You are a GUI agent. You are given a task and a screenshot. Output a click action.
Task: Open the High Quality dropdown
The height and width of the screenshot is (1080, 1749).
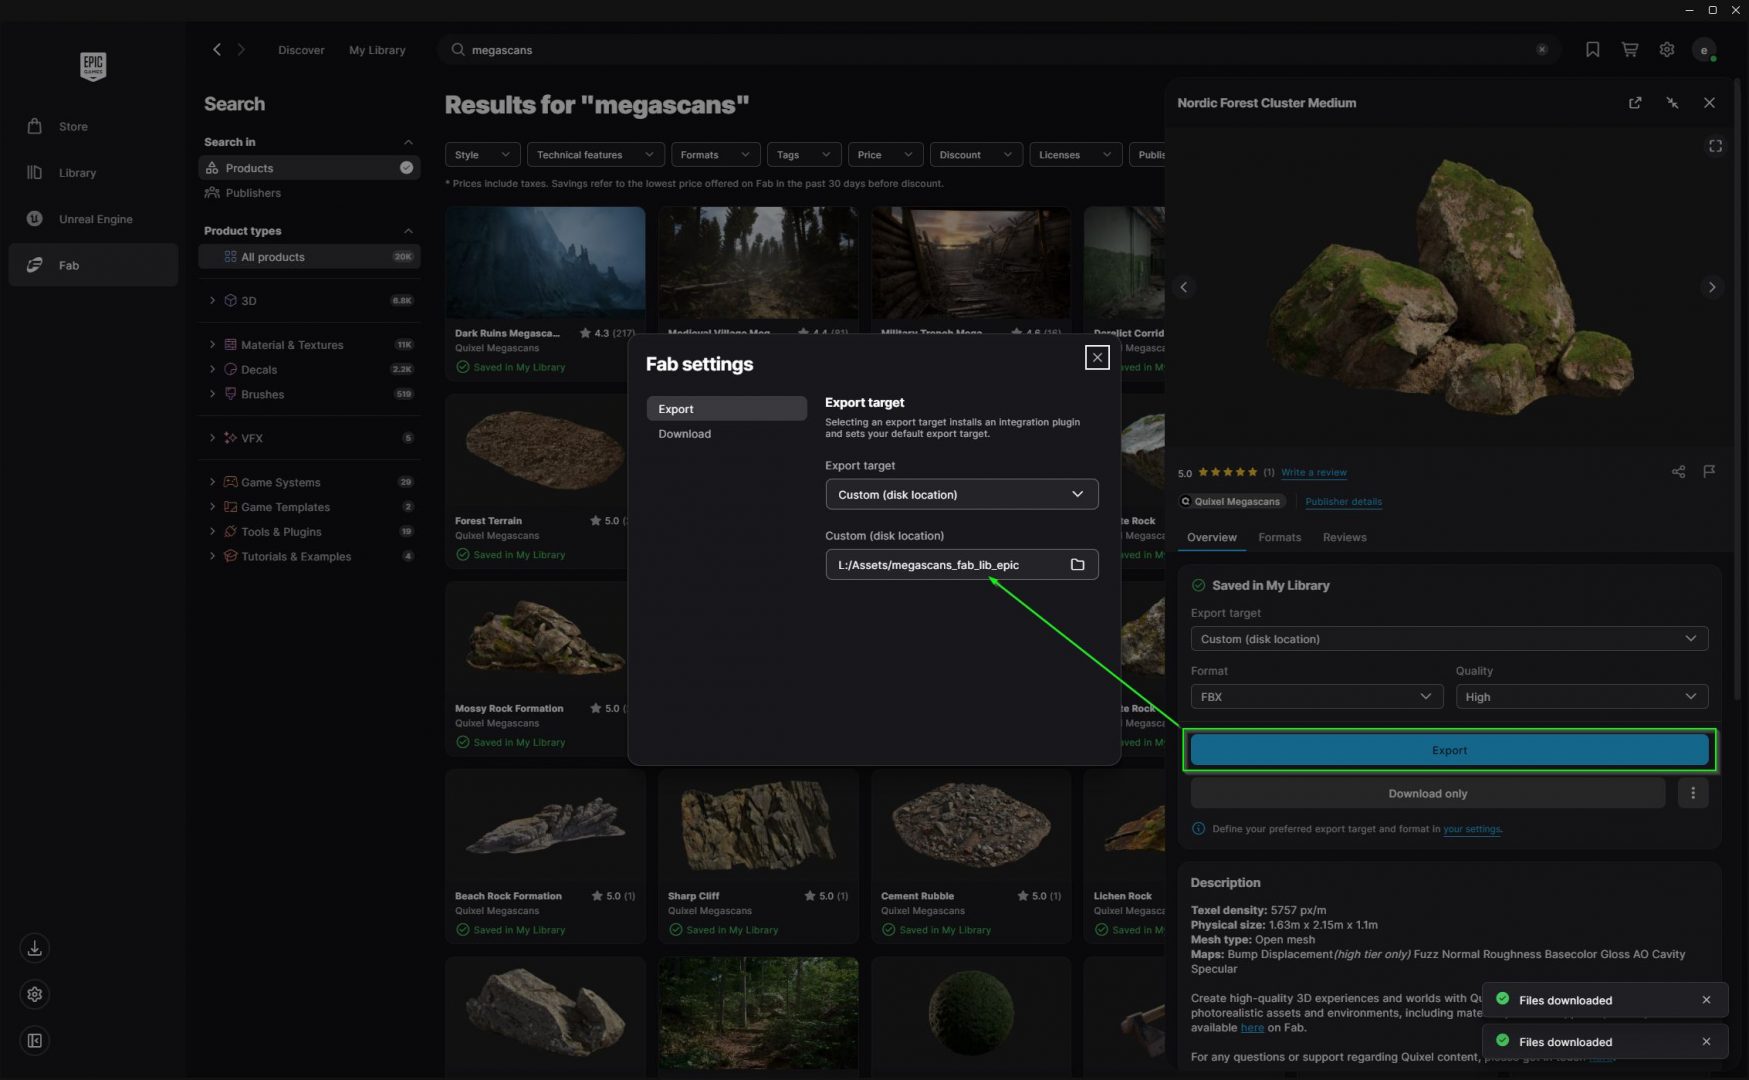[1581, 697]
